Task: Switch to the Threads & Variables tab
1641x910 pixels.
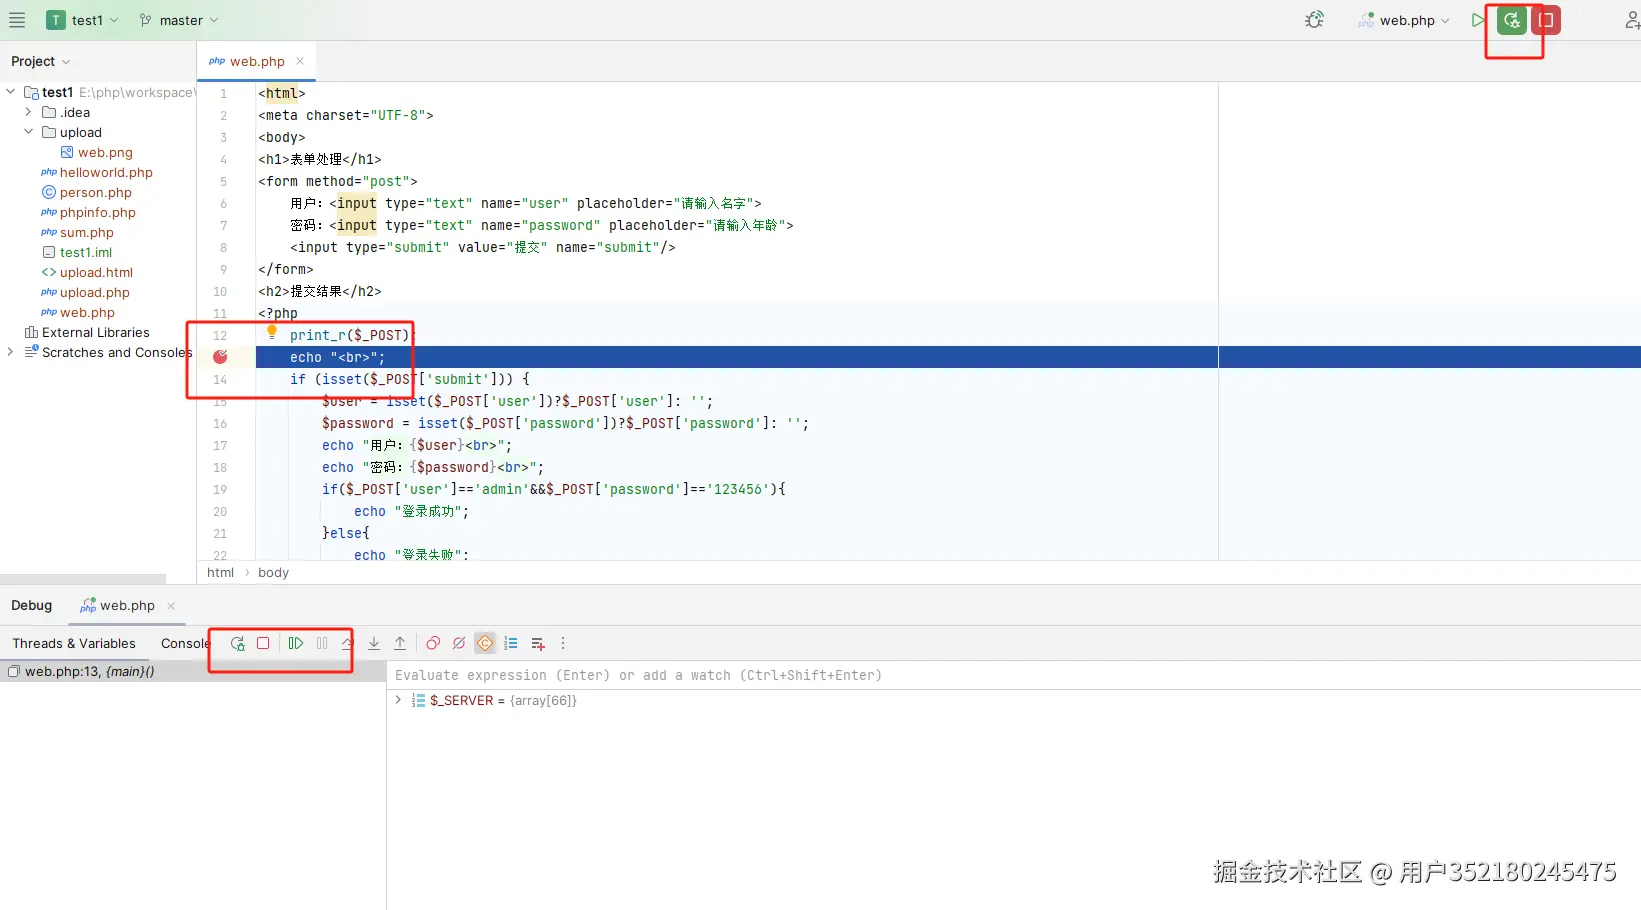Action: point(74,644)
